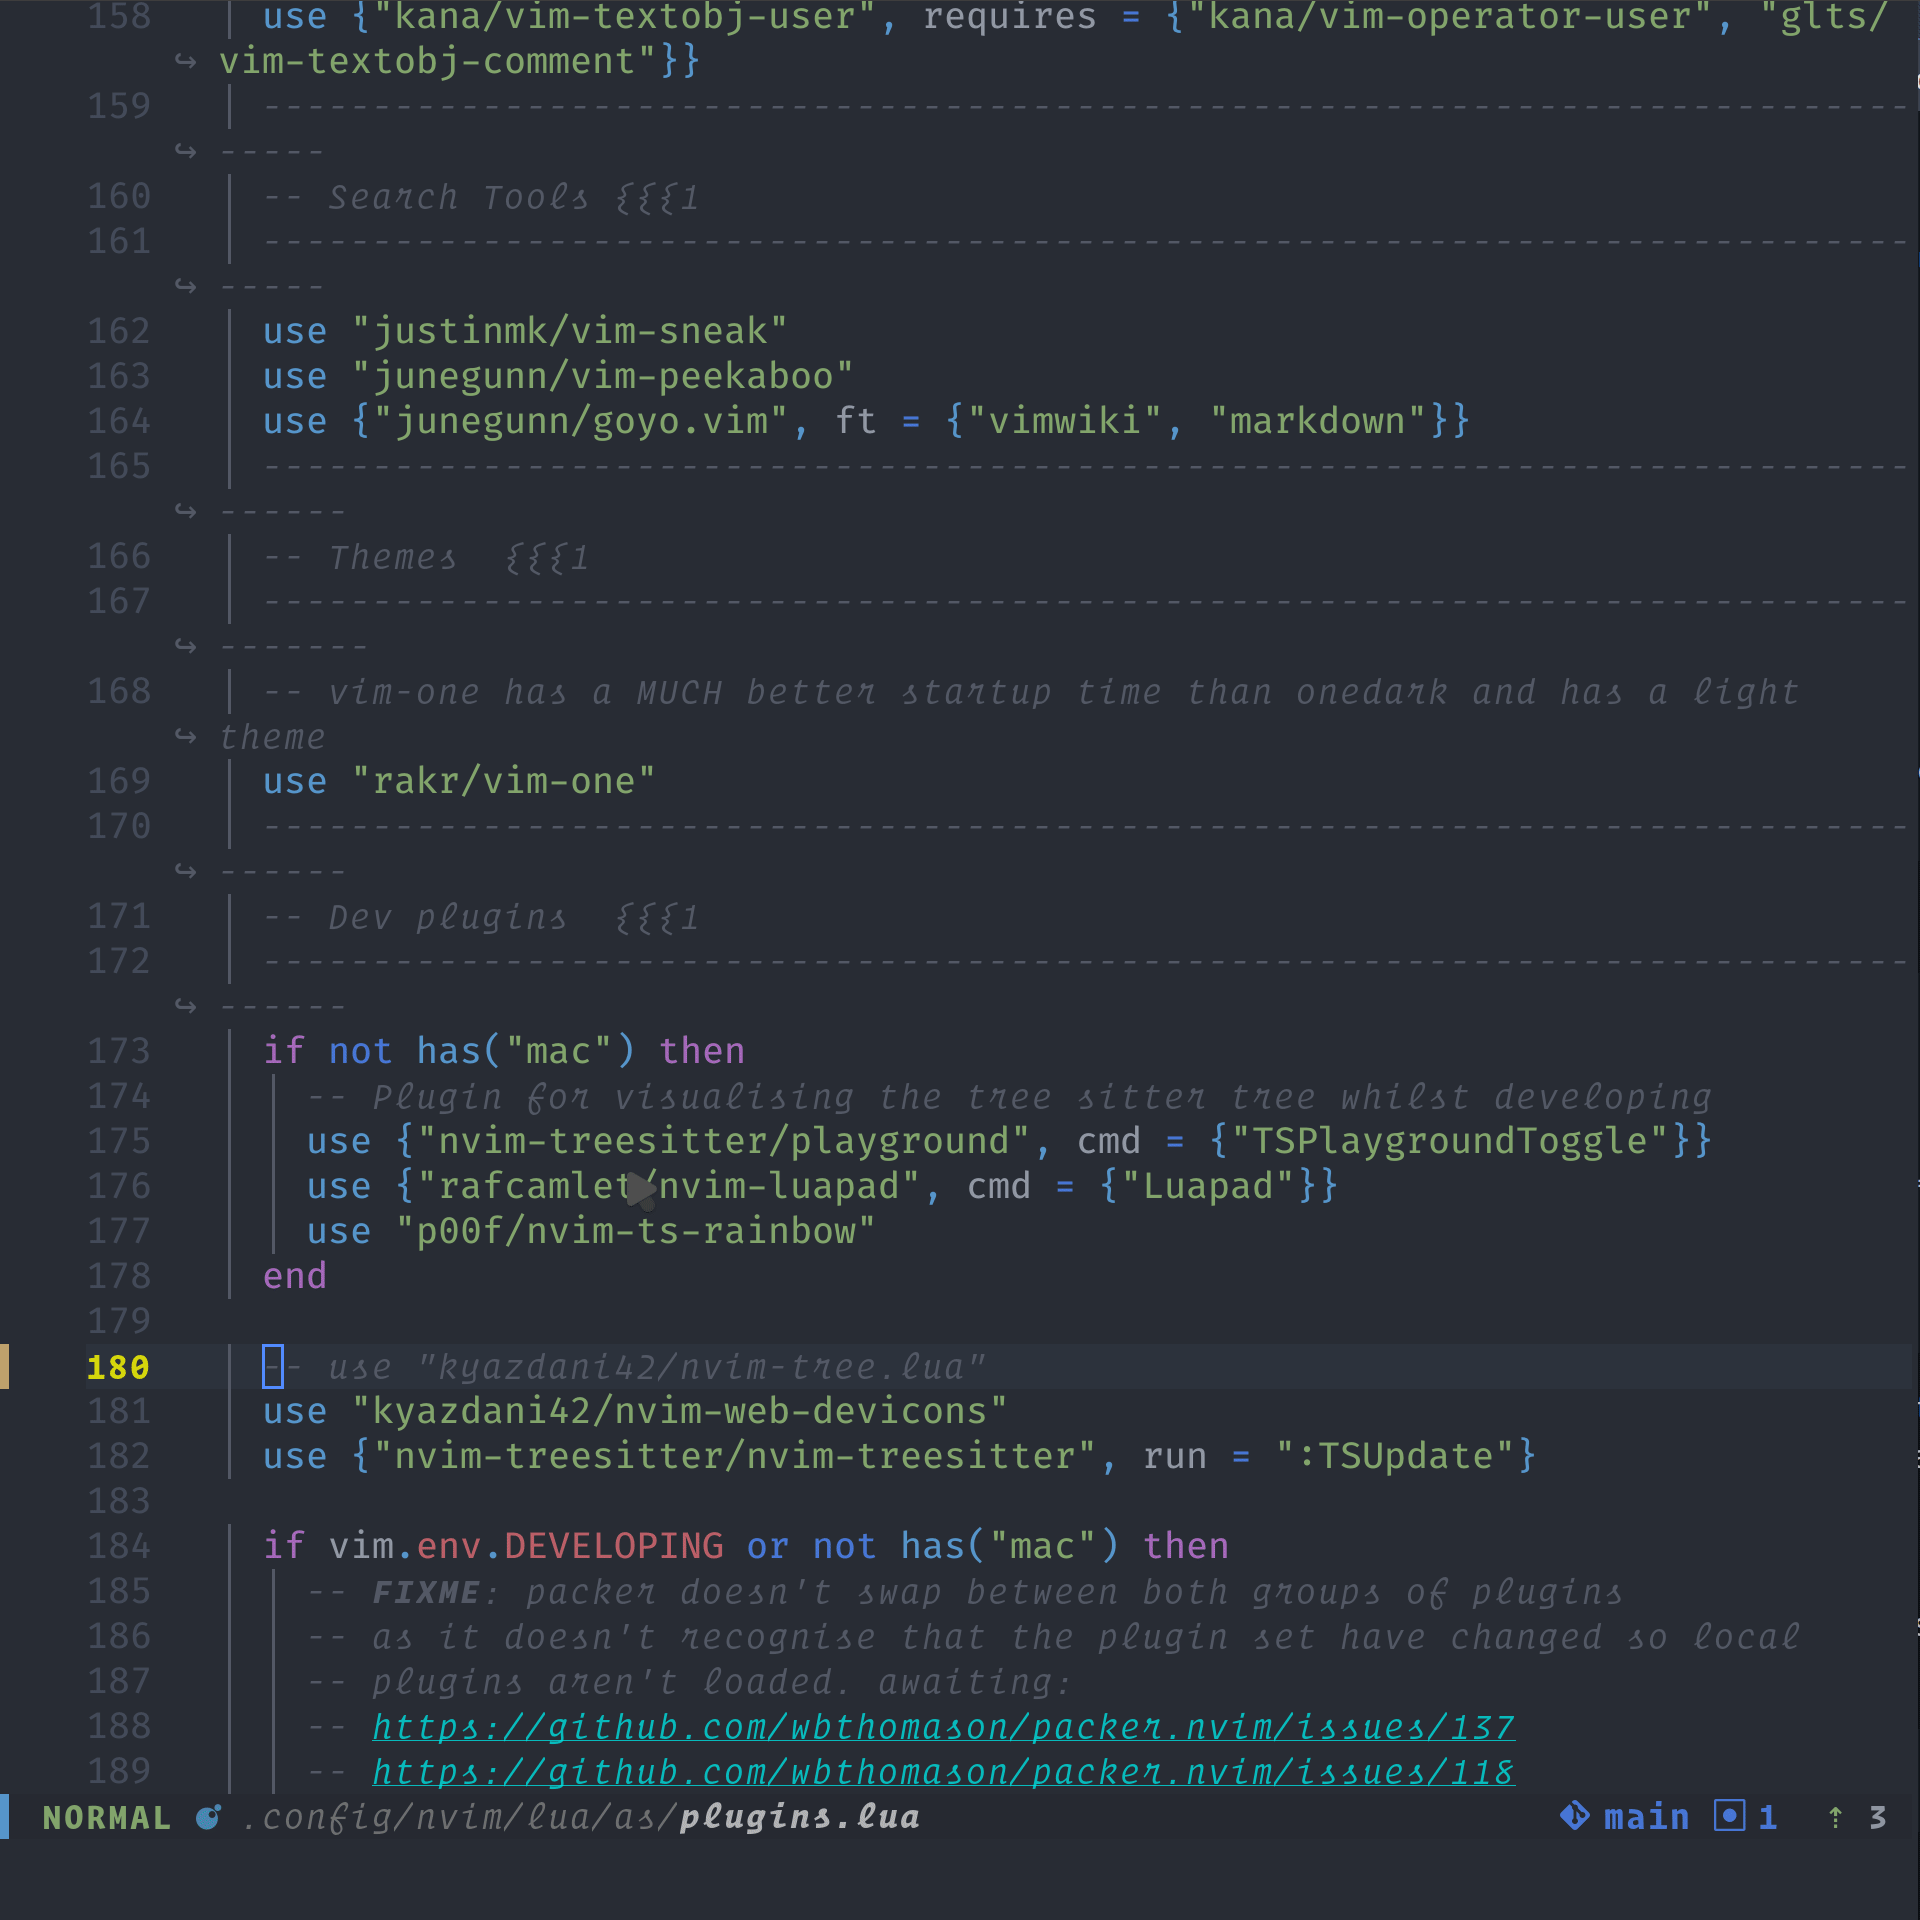Click the "kana/vim-textobj-user" string
The height and width of the screenshot is (1920, 1920).
tap(625, 17)
